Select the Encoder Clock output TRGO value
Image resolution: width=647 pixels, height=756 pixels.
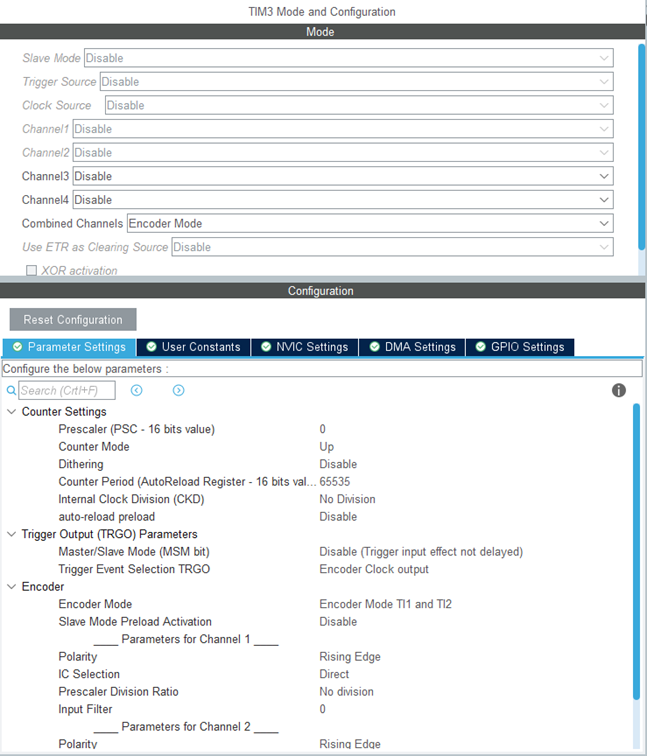[374, 569]
